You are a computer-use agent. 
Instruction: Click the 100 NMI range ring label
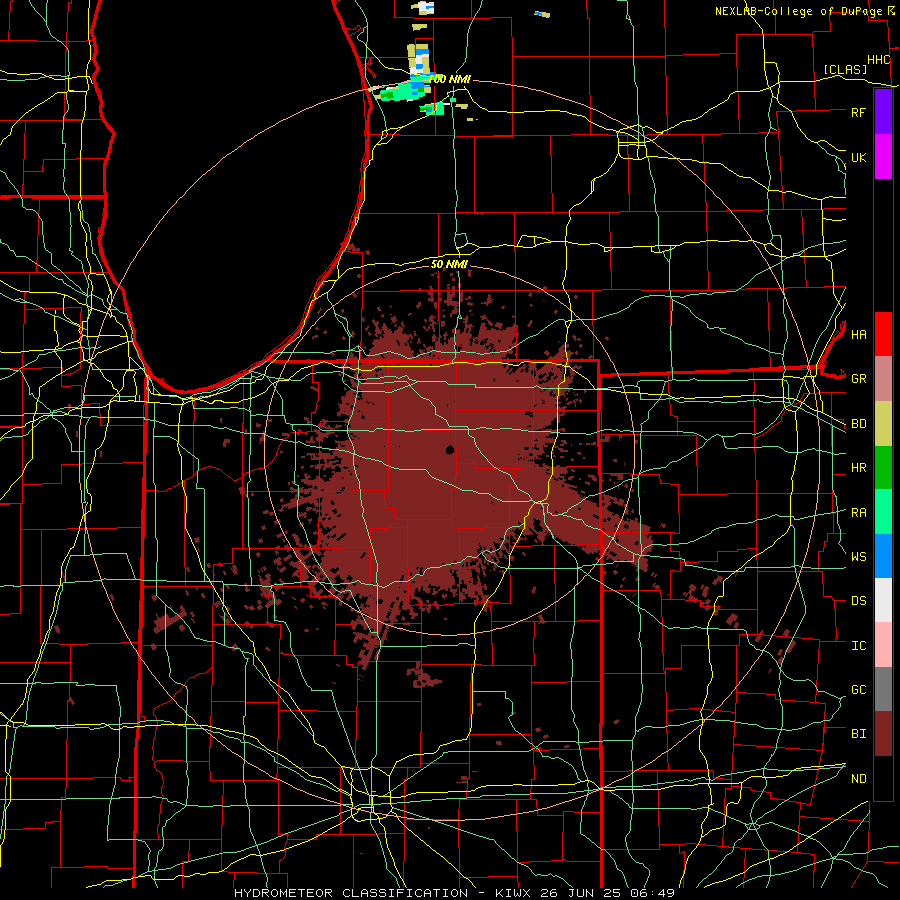pos(449,79)
